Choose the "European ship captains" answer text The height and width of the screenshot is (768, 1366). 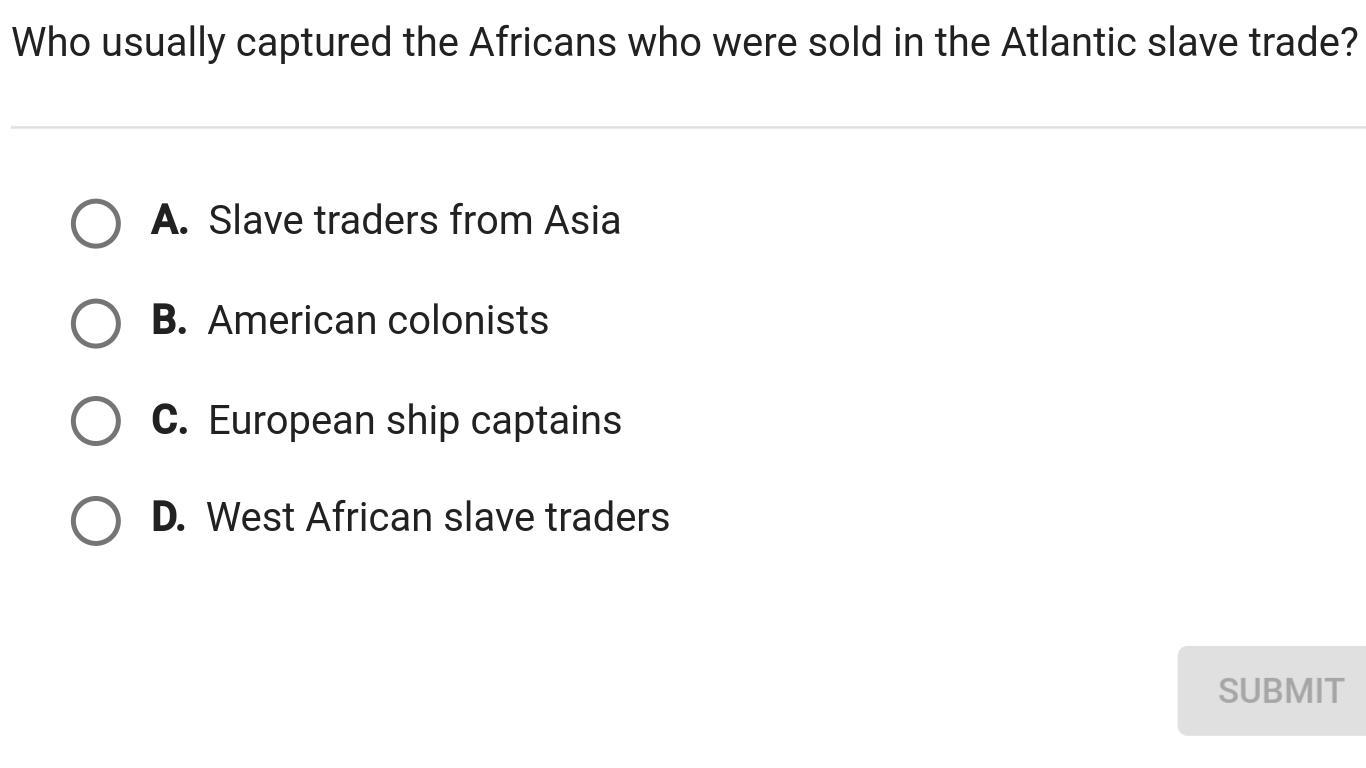pyautogui.click(x=415, y=420)
